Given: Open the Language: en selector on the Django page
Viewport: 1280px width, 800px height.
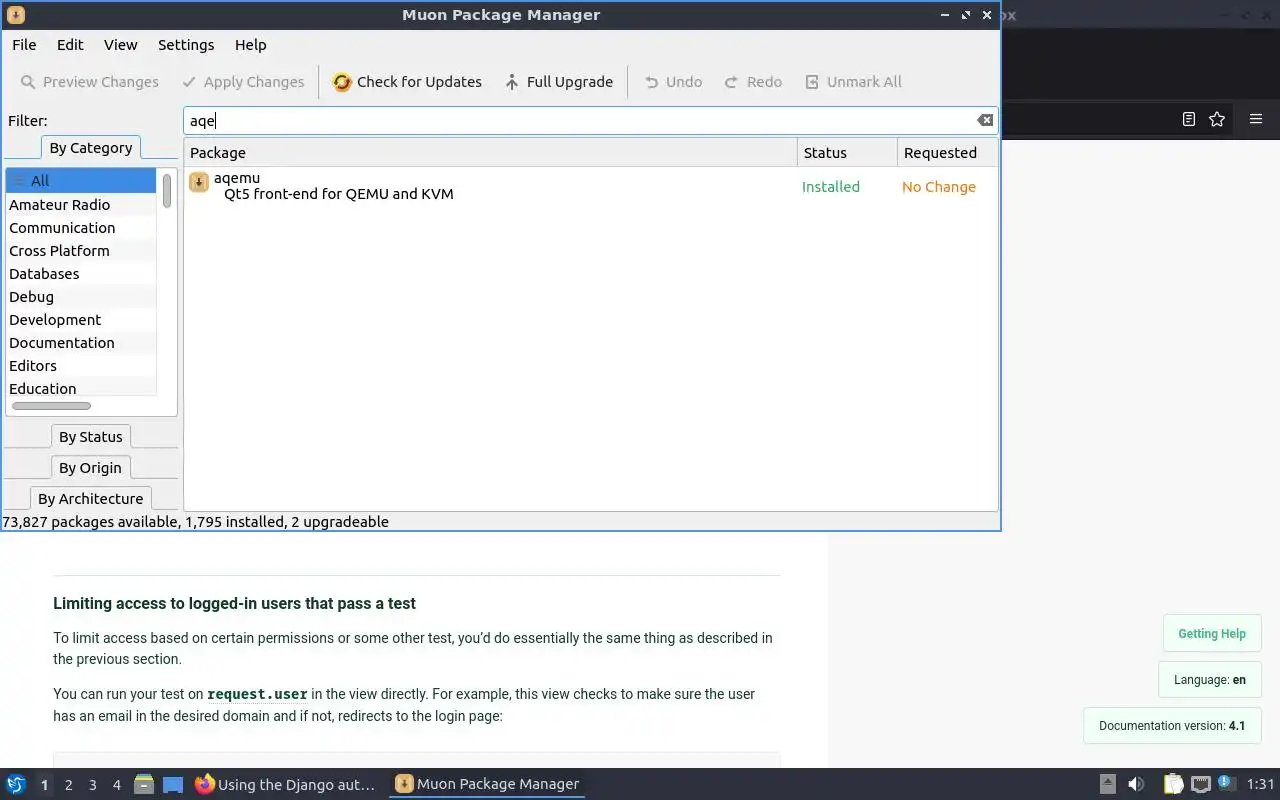Looking at the screenshot, I should [x=1210, y=680].
